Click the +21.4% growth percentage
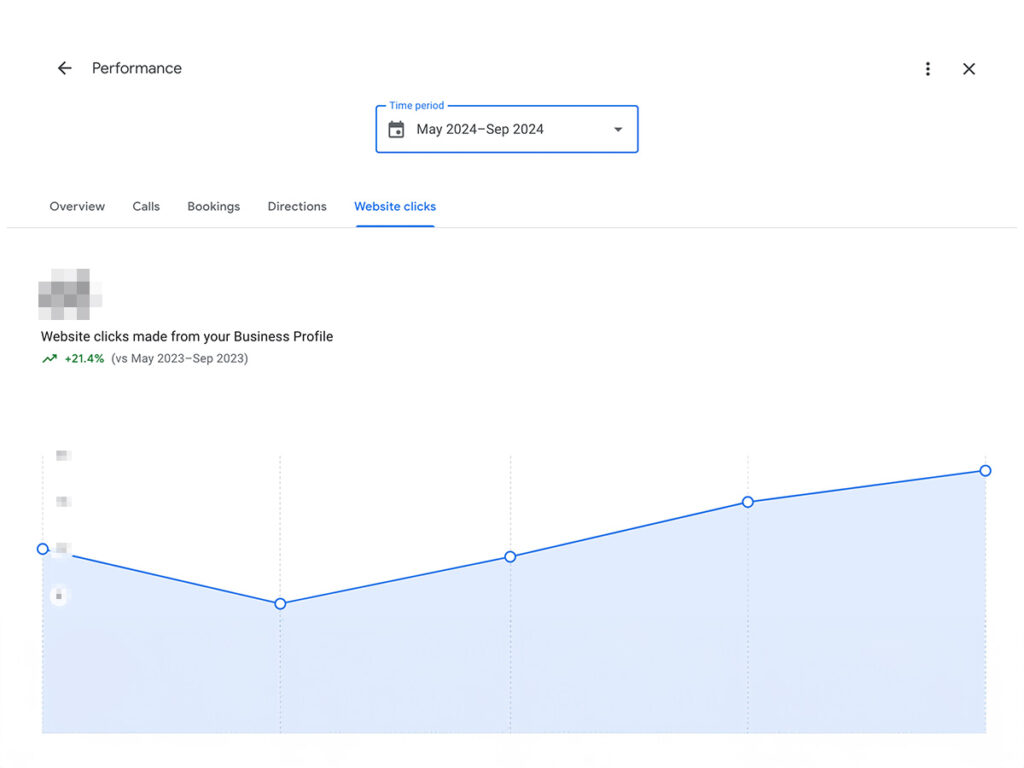The height and width of the screenshot is (768, 1024). click(x=84, y=359)
